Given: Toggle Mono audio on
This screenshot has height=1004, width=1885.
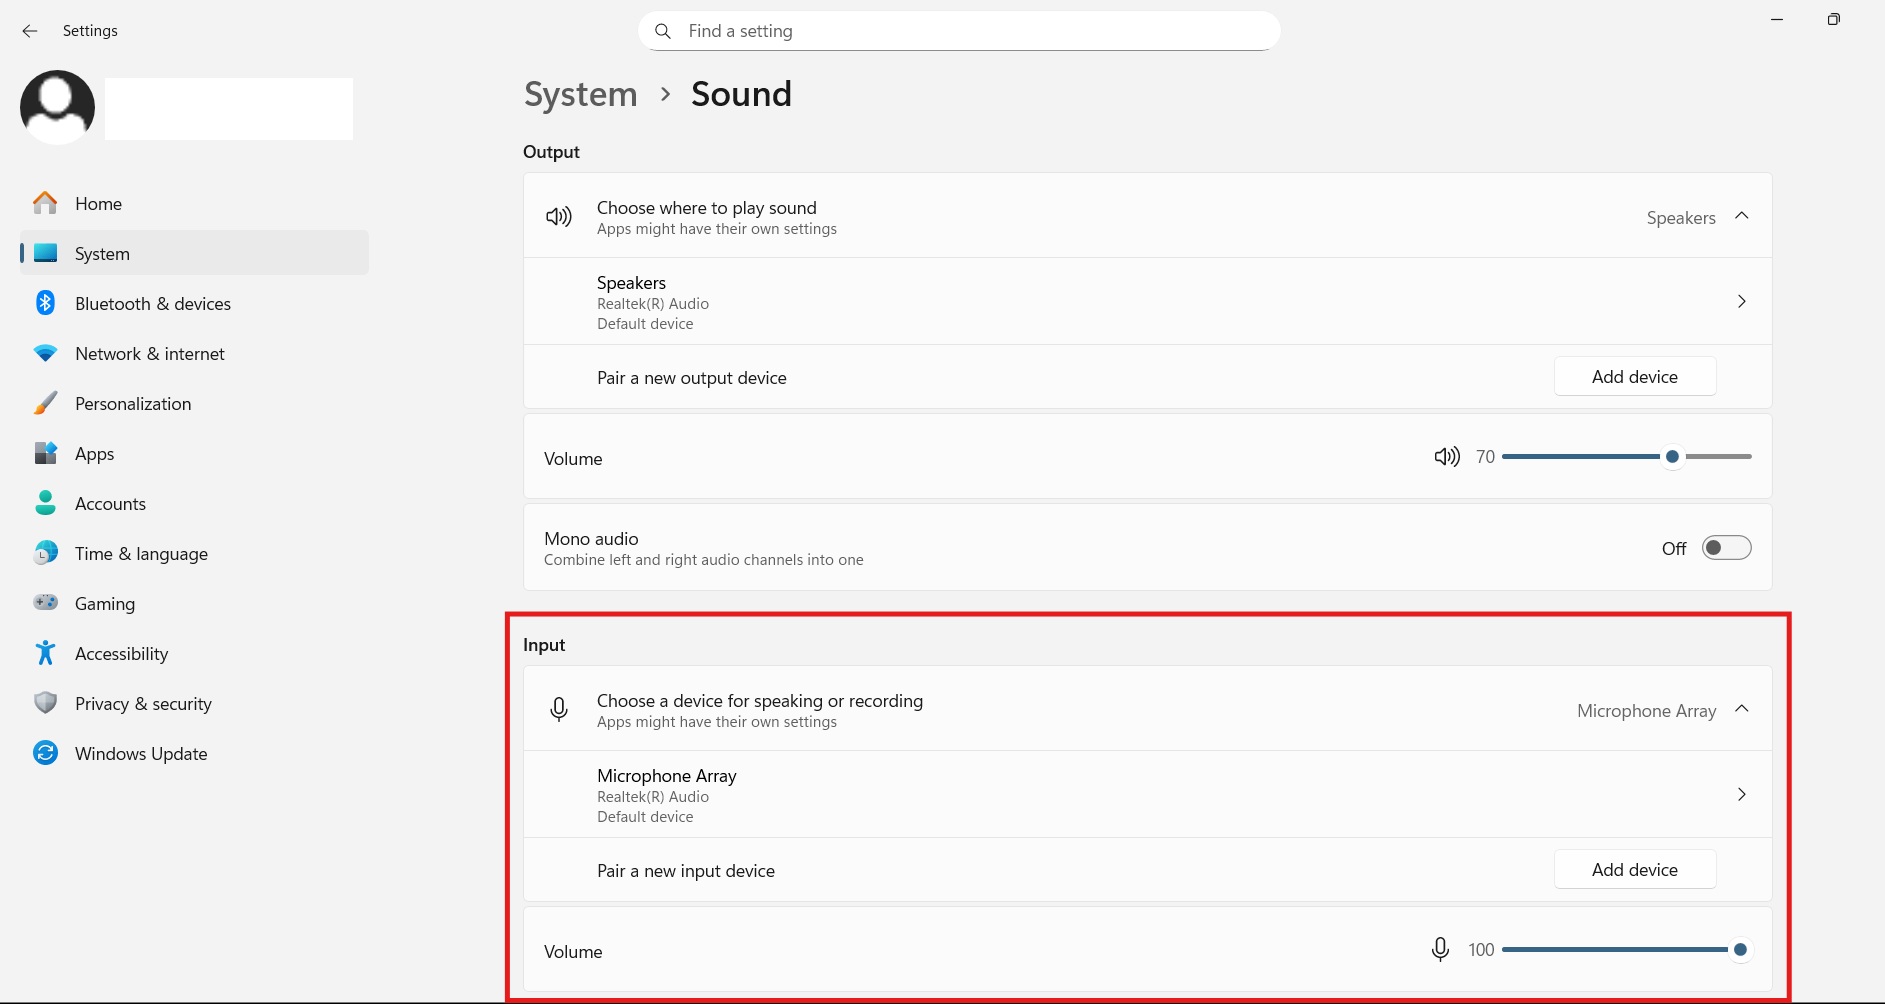Looking at the screenshot, I should (x=1727, y=547).
